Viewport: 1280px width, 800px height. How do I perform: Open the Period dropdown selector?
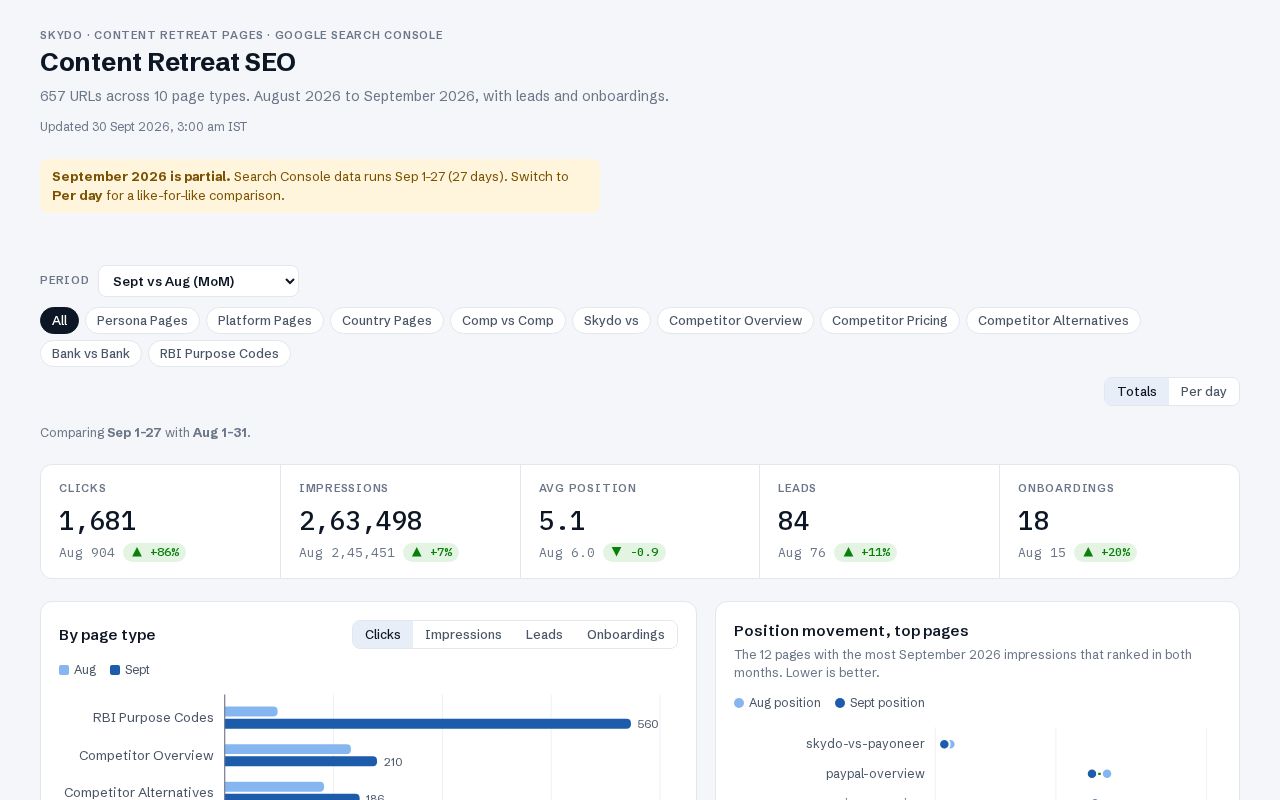(x=198, y=281)
